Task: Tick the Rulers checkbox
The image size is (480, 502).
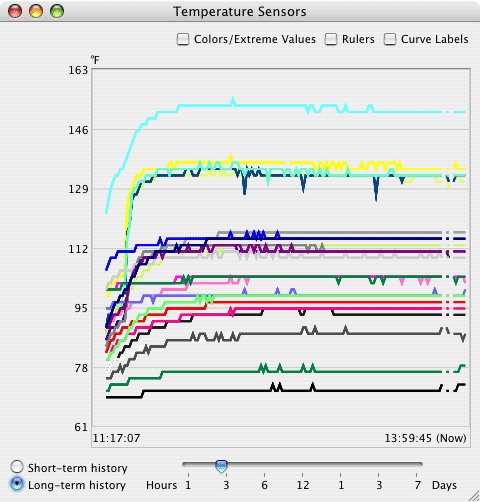Action: click(331, 39)
